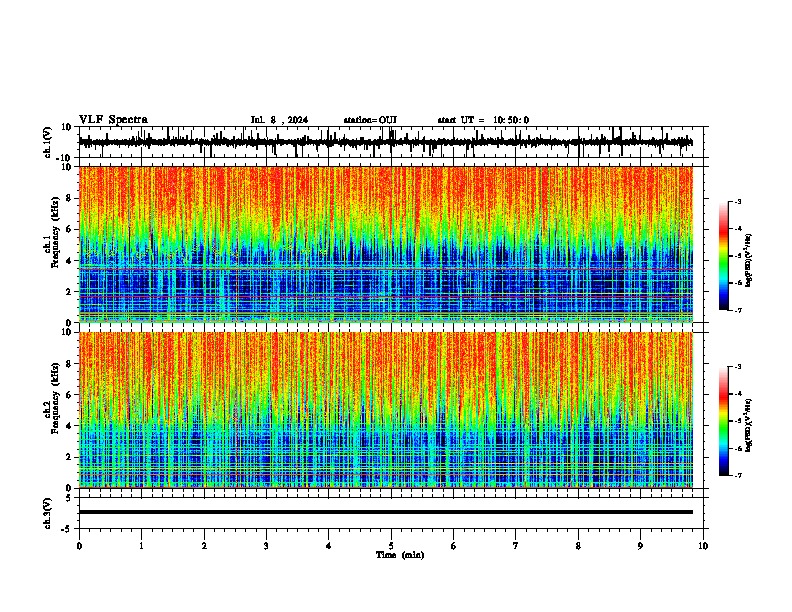The height and width of the screenshot is (612, 792).
Task: Click the "4" kHz tick on ch.2 spectrogram
Action: click(x=69, y=426)
